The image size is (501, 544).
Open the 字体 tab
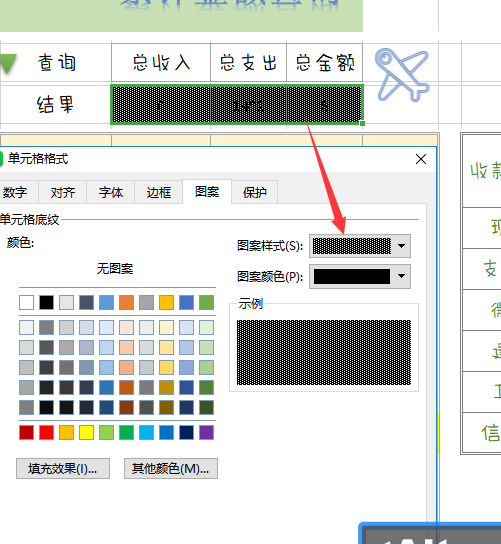tap(111, 192)
